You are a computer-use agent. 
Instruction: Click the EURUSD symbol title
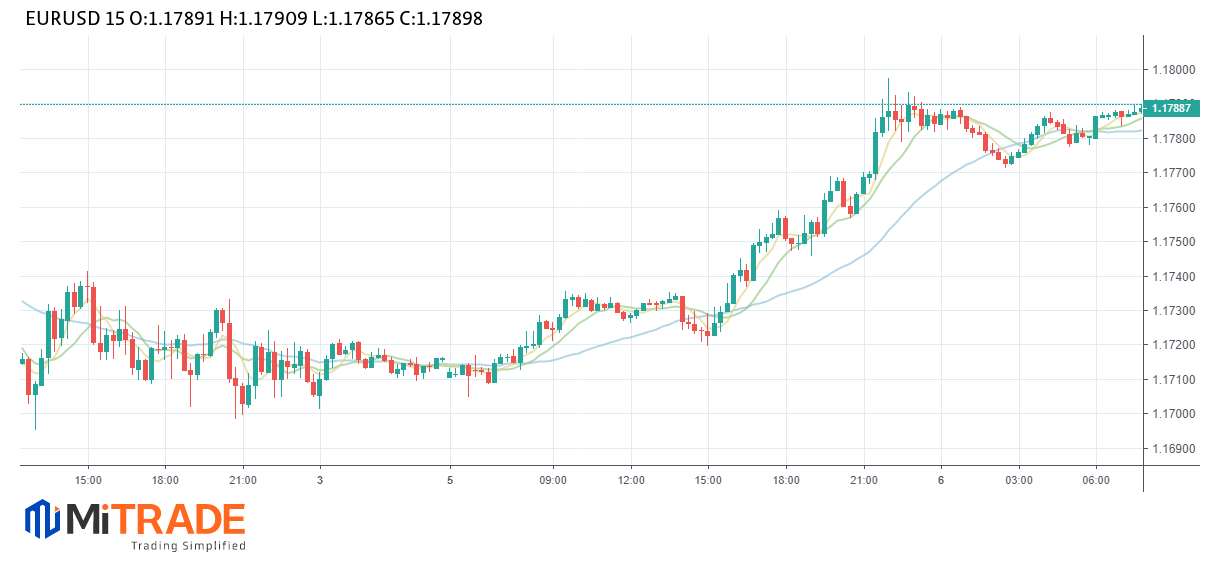[64, 19]
